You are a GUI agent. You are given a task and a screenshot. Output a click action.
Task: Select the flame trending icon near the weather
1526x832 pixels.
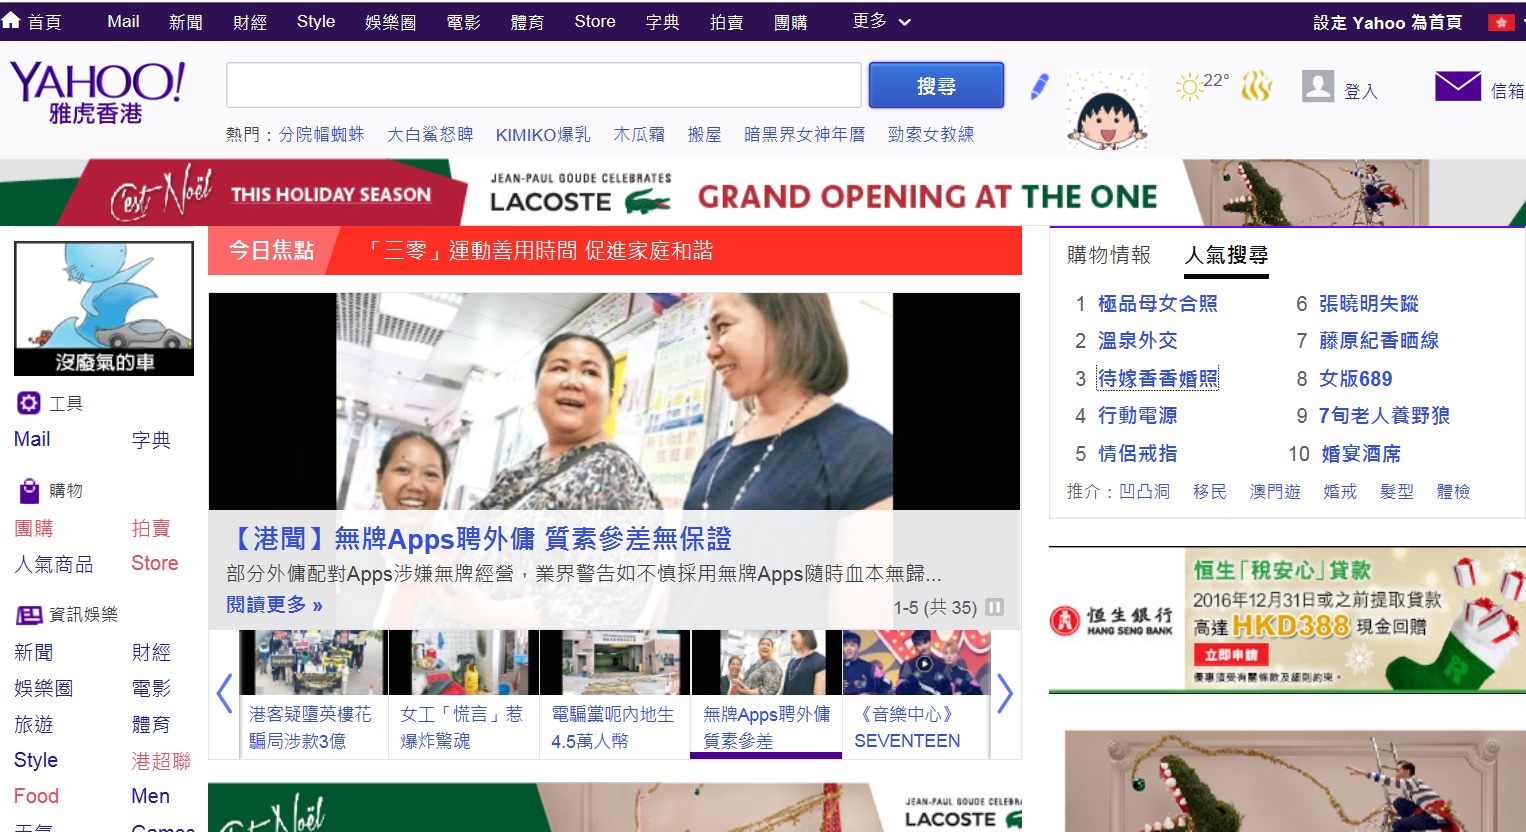1257,85
